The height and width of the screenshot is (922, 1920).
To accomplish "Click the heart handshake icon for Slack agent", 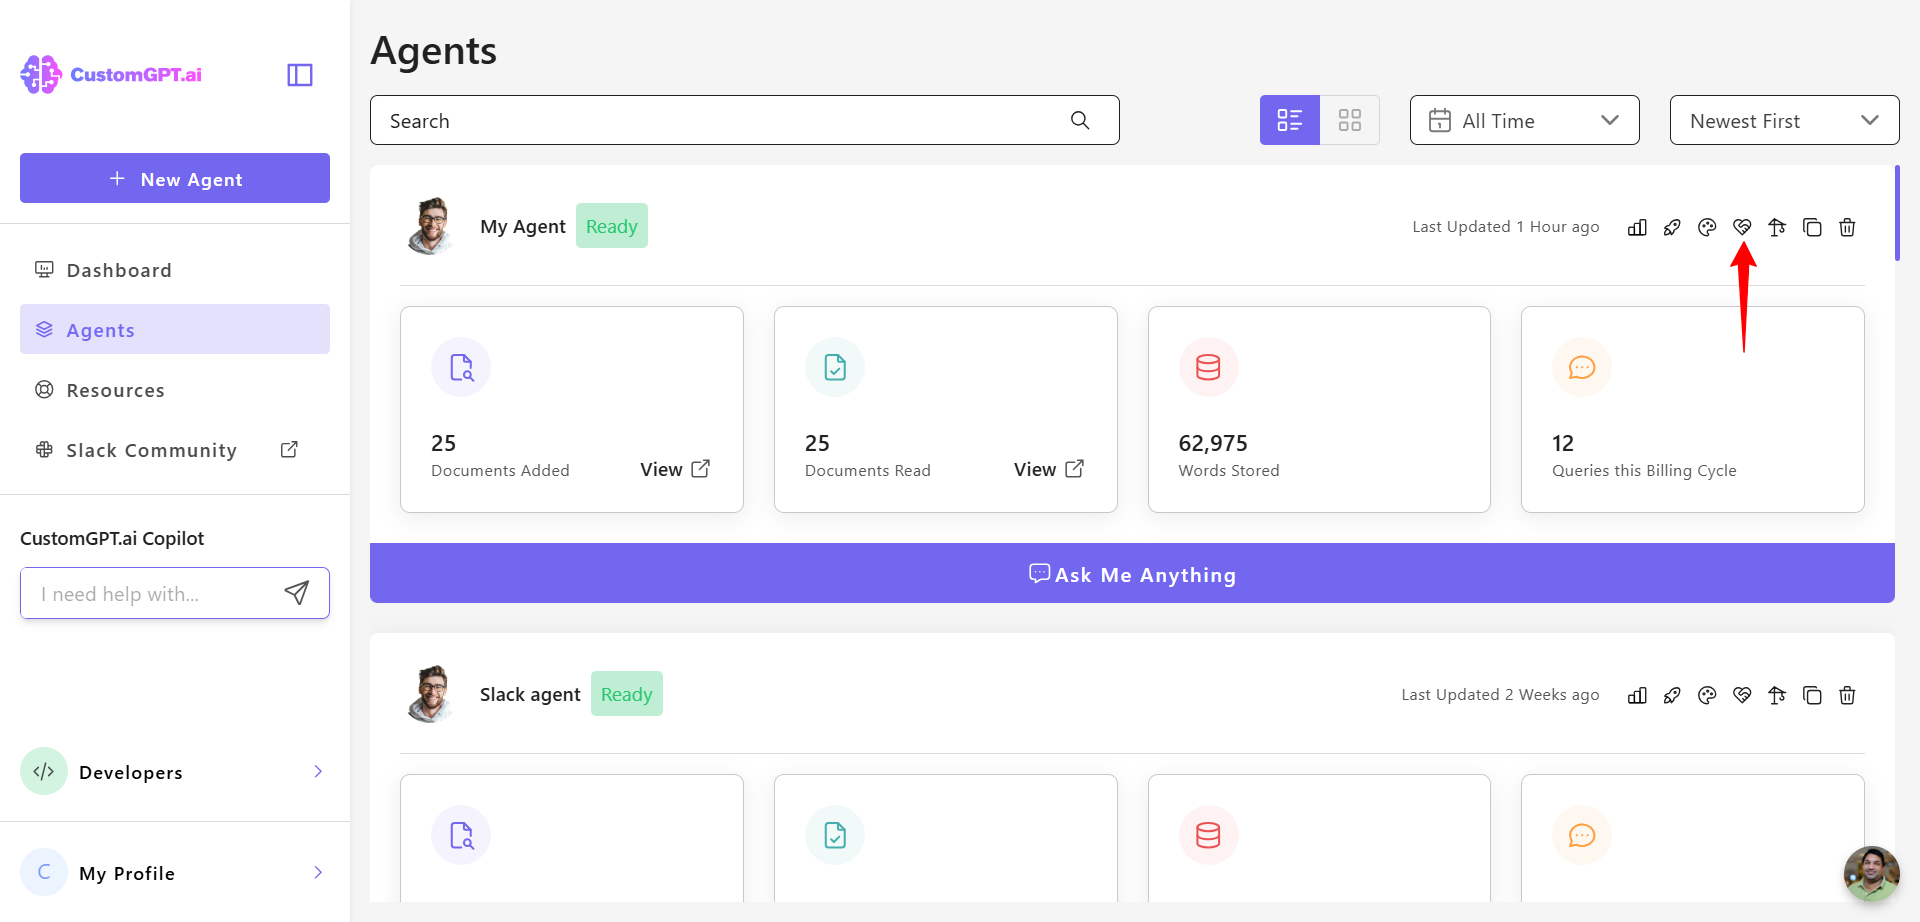I will click(1742, 695).
